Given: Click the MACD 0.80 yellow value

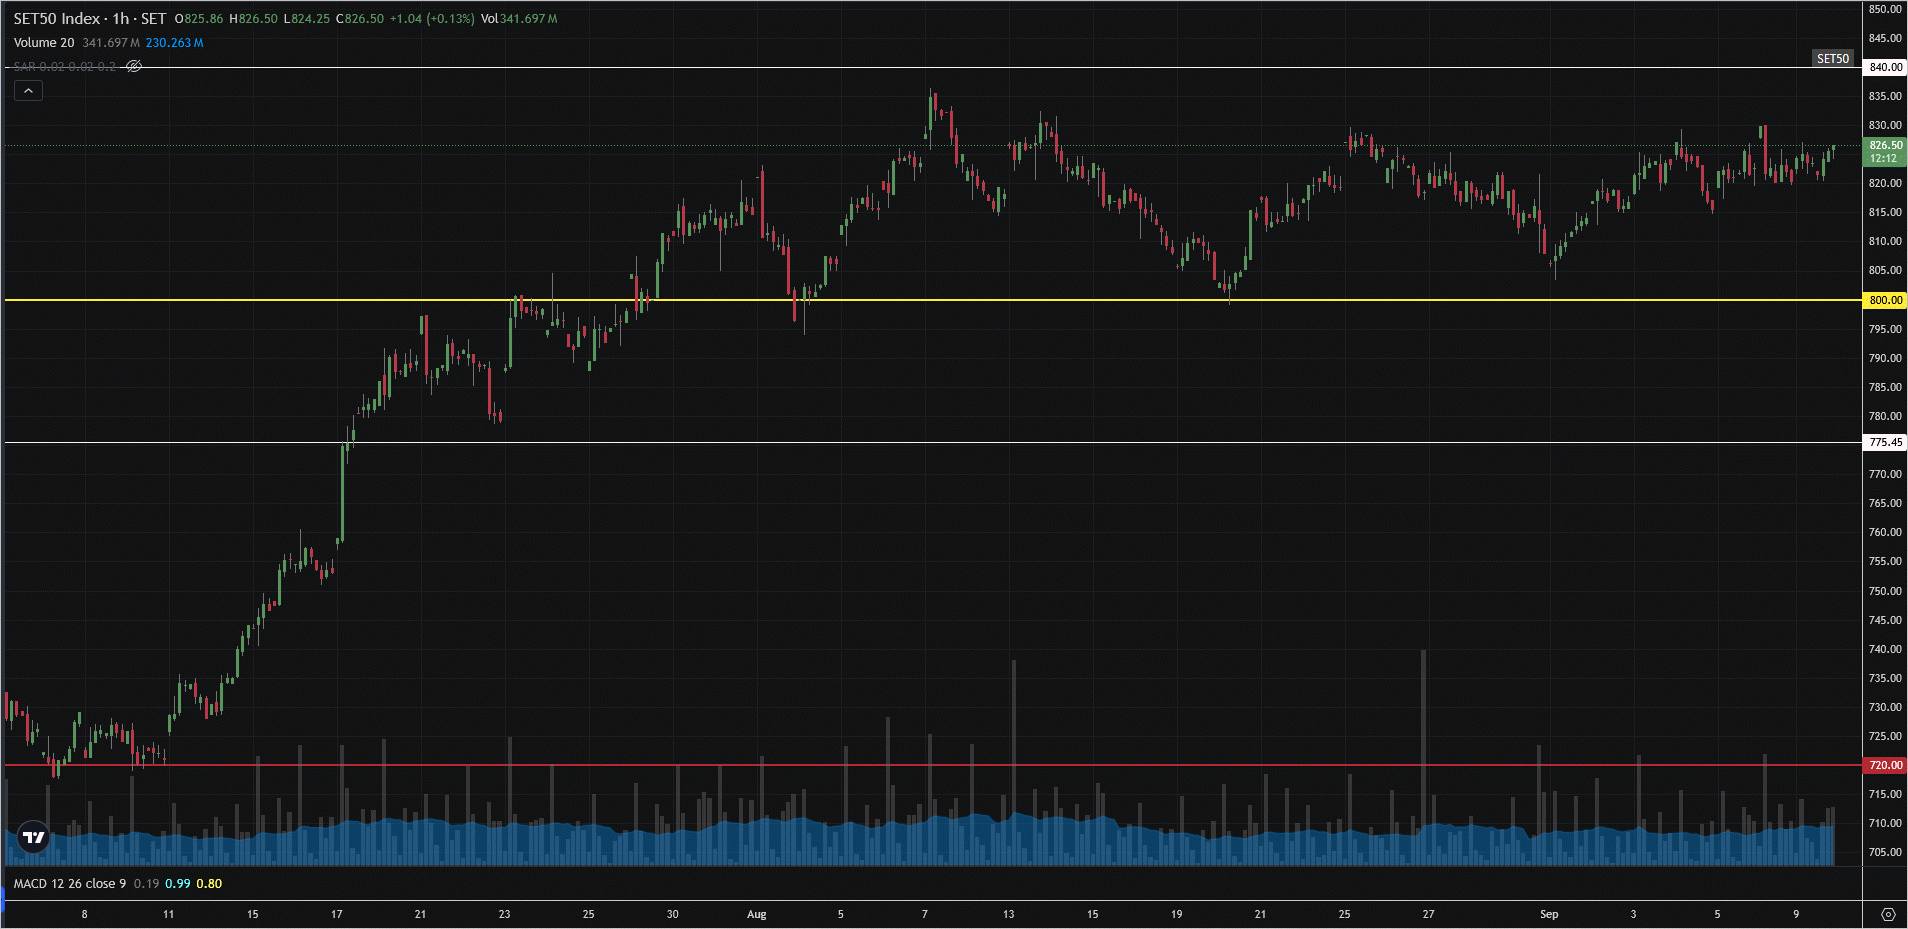Looking at the screenshot, I should pyautogui.click(x=209, y=884).
